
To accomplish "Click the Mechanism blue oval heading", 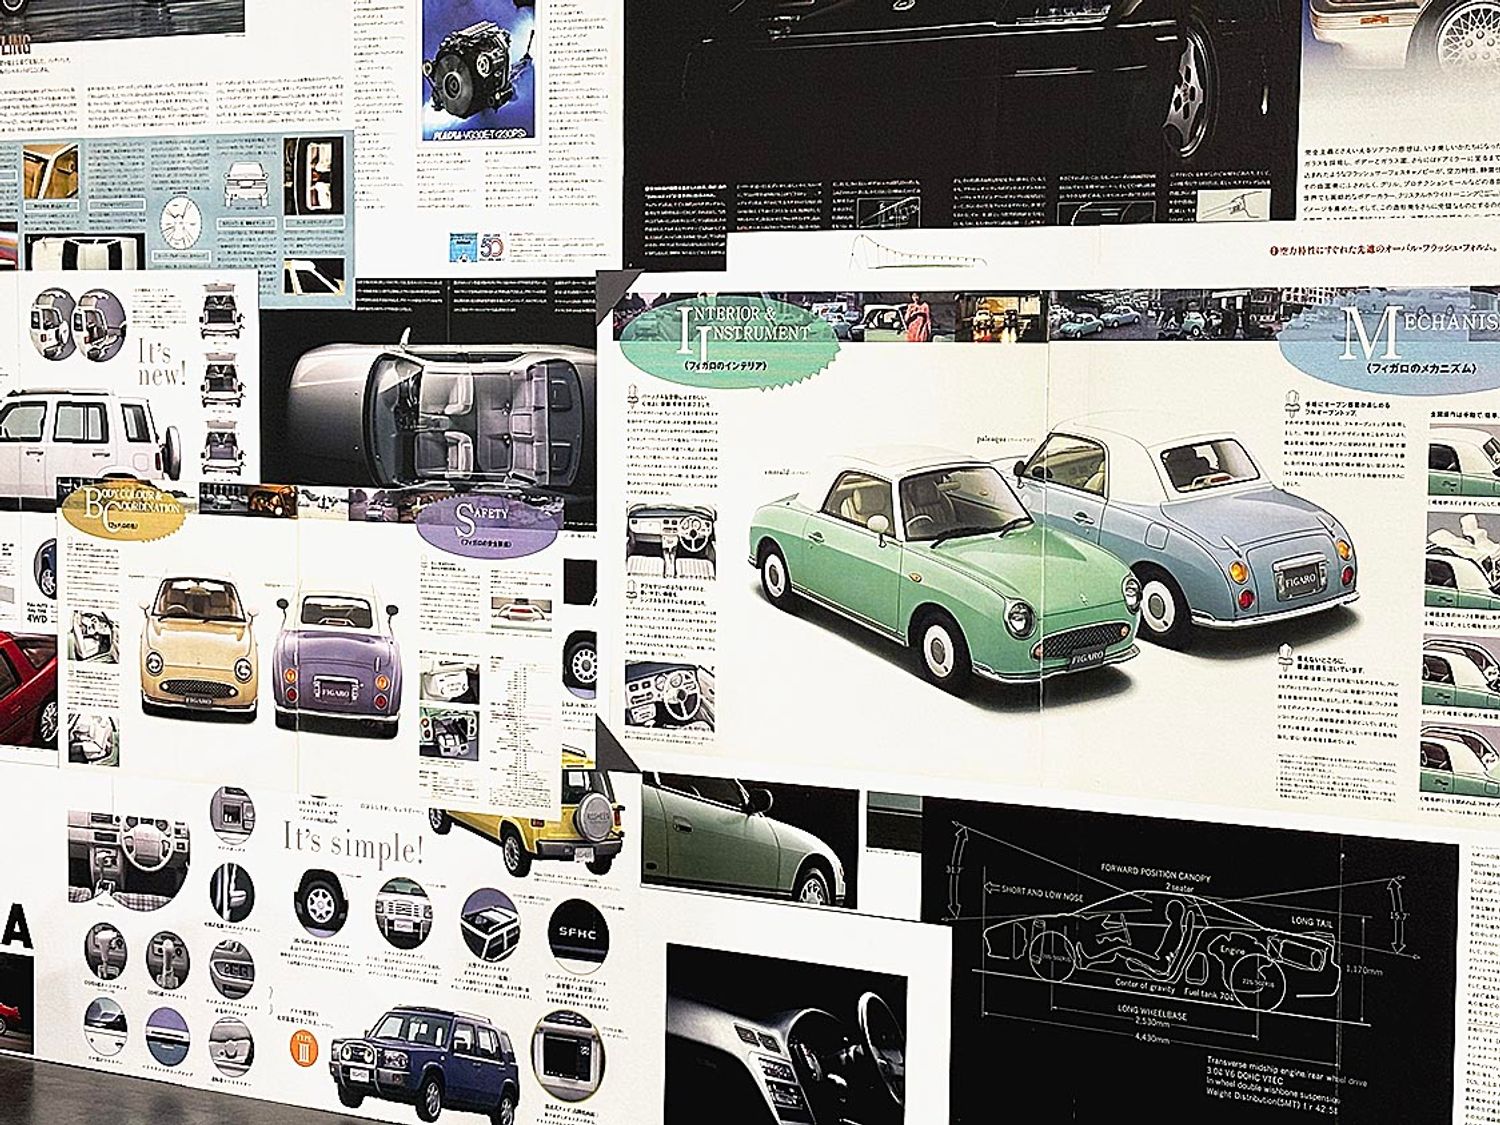I will click(1395, 345).
